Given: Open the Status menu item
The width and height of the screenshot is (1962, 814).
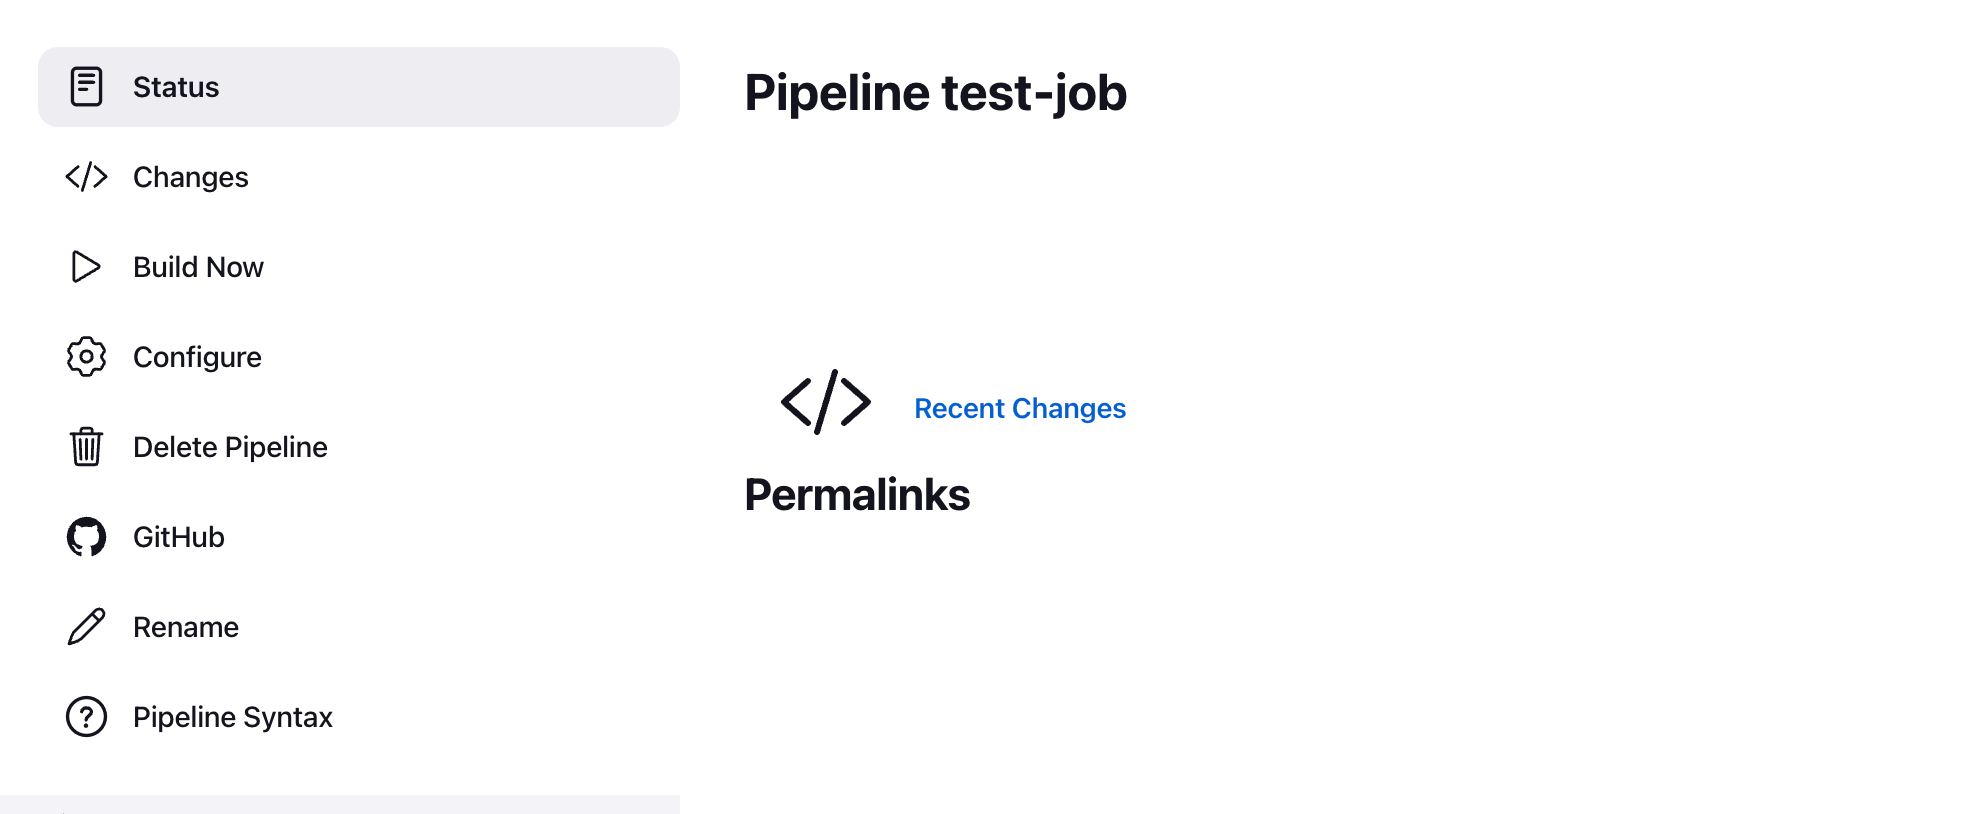Looking at the screenshot, I should [176, 87].
